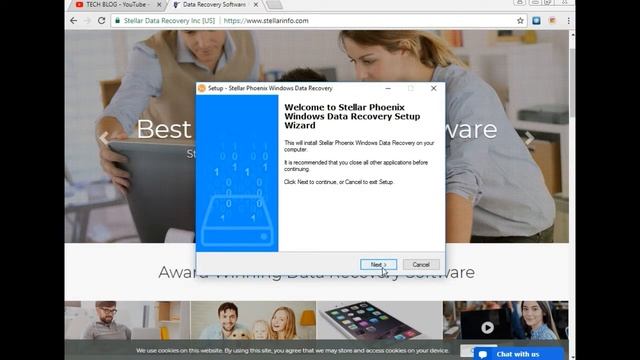This screenshot has width=640, height=360.
Task: Minimize the Setup wizard window
Action: tap(388, 88)
